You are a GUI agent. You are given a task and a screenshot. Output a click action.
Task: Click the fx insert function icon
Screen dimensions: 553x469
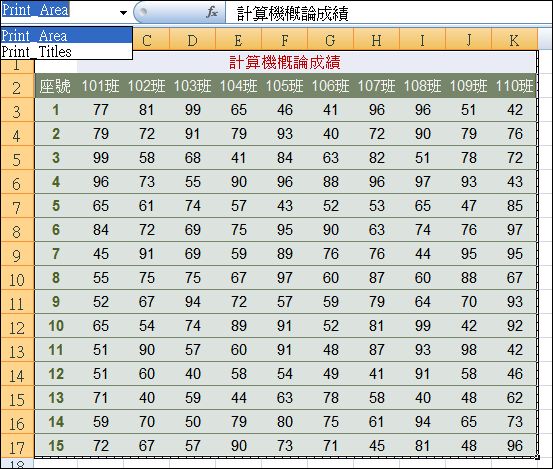(x=212, y=12)
